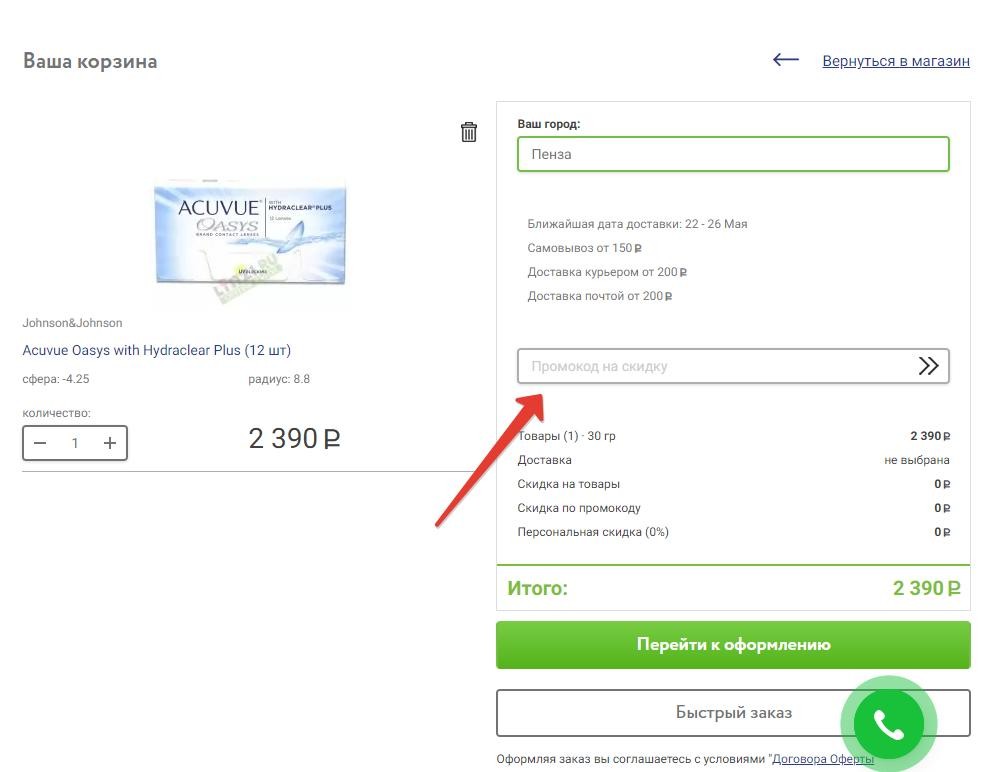Click the quantity value field showing 1
The image size is (988, 772).
pos(75,443)
